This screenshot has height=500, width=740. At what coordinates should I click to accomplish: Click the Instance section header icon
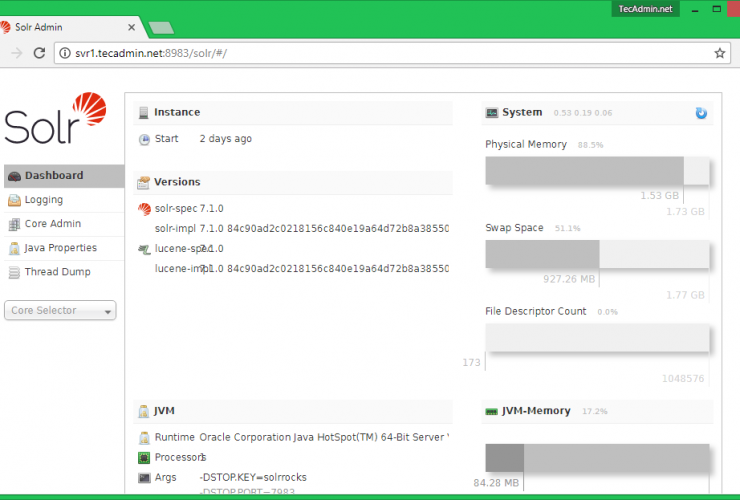click(144, 113)
